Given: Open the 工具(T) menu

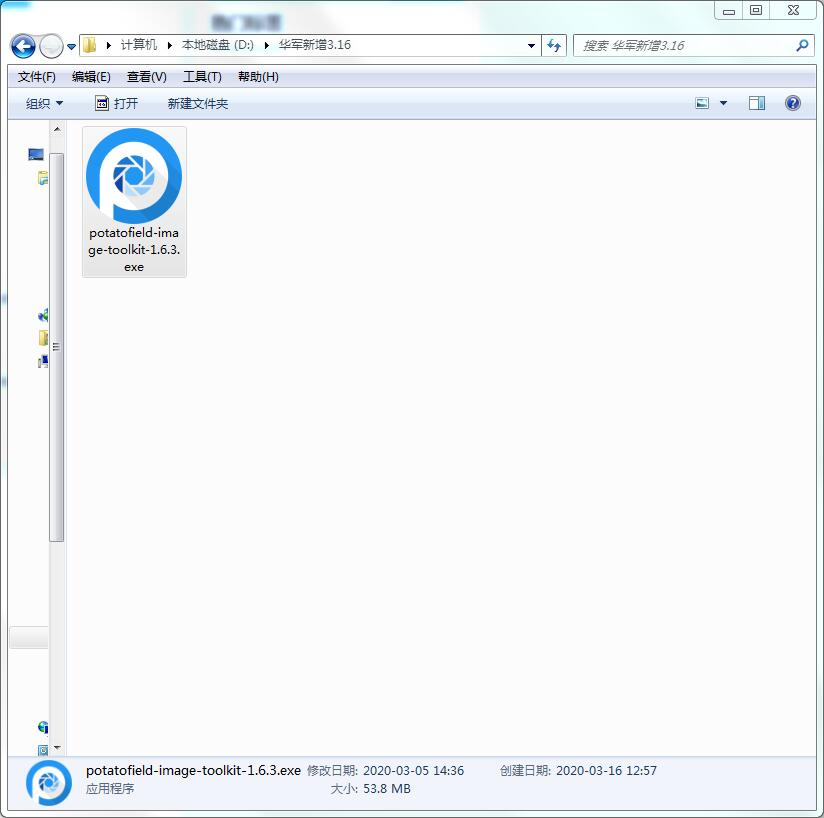Looking at the screenshot, I should pos(202,77).
